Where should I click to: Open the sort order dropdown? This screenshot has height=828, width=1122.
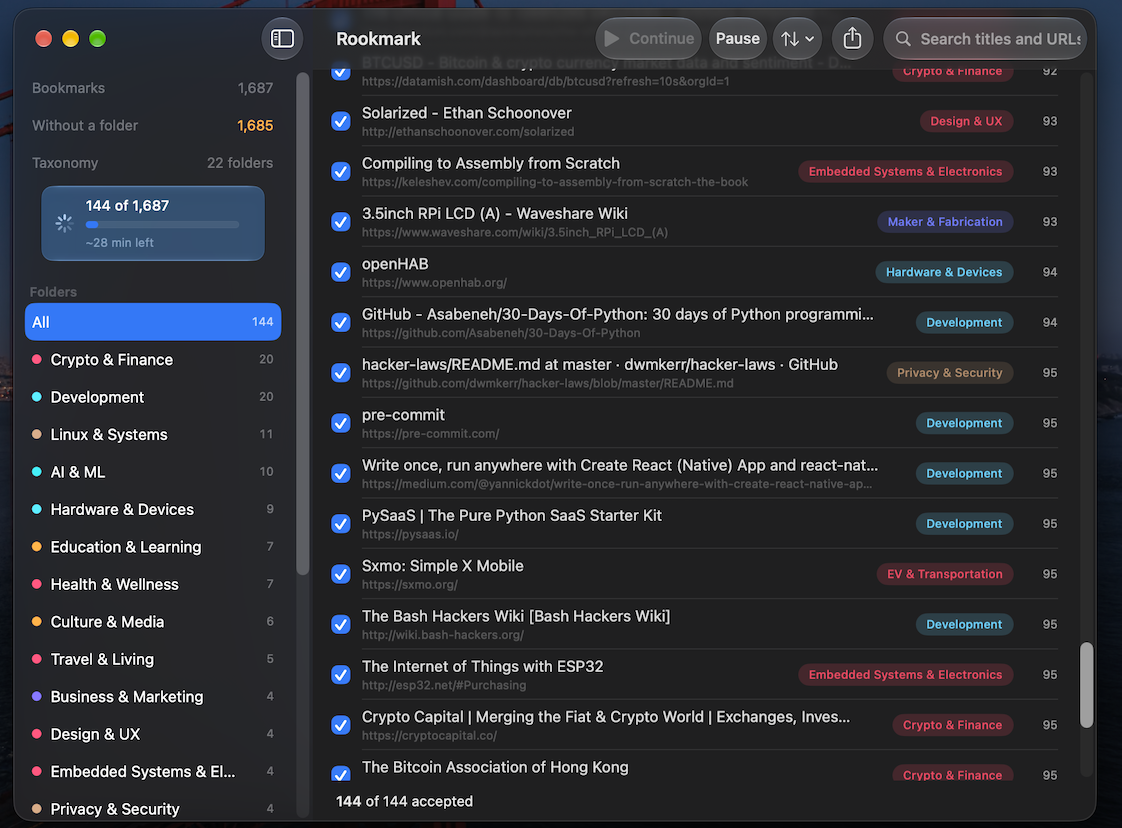(797, 39)
